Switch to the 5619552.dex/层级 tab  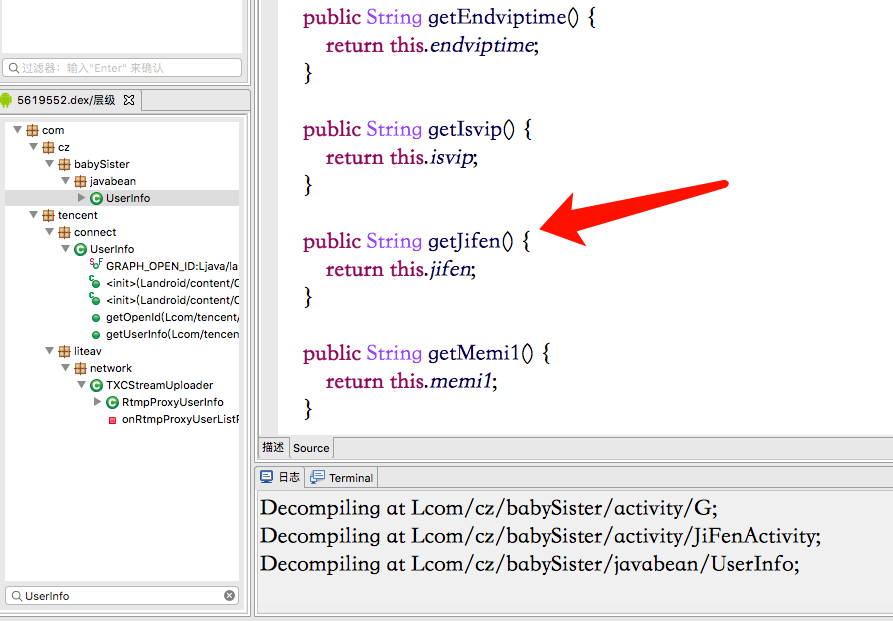point(71,100)
